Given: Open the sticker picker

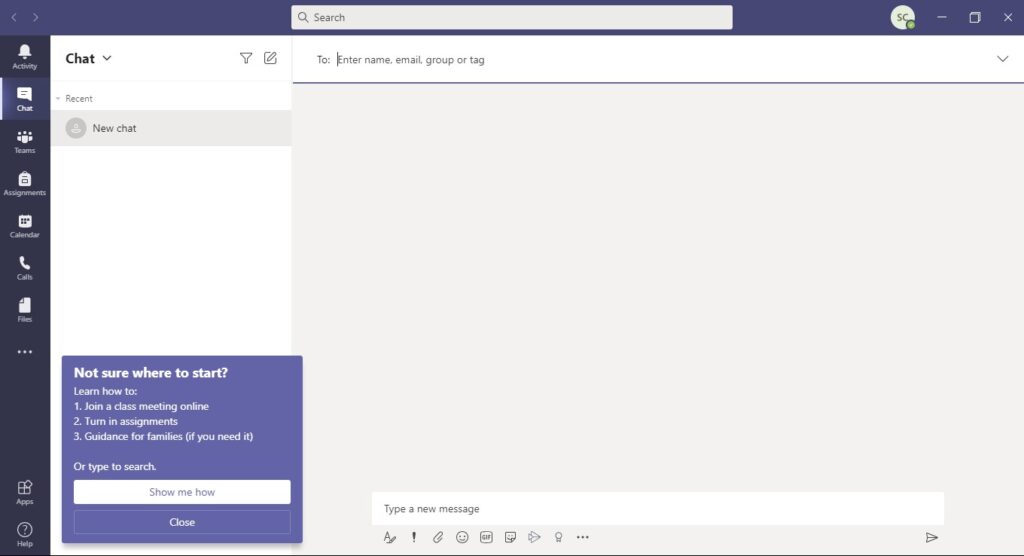Looking at the screenshot, I should pyautogui.click(x=510, y=537).
